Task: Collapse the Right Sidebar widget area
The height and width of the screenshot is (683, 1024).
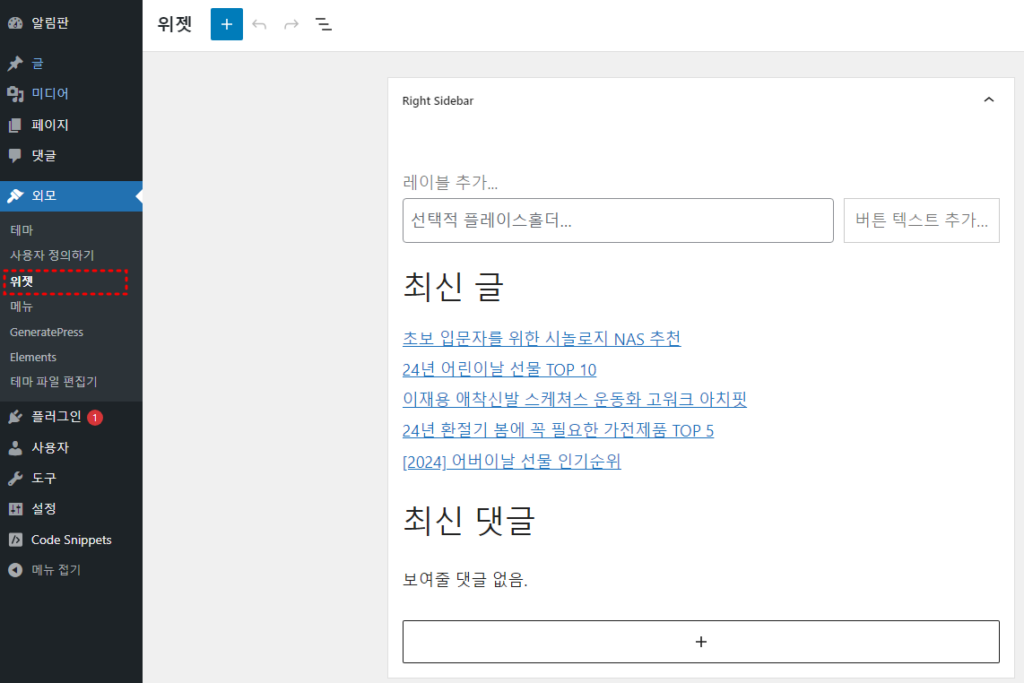Action: pos(989,100)
